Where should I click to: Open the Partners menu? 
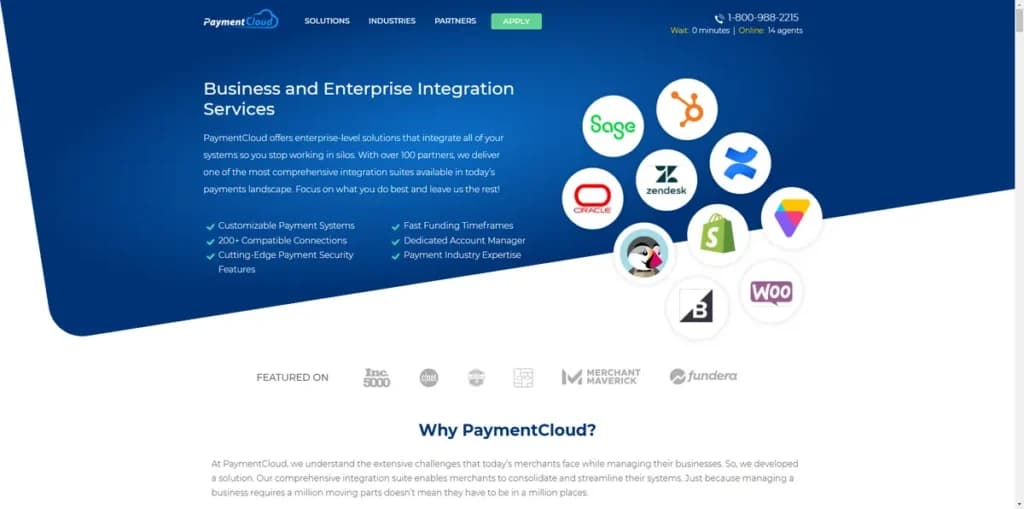click(455, 21)
